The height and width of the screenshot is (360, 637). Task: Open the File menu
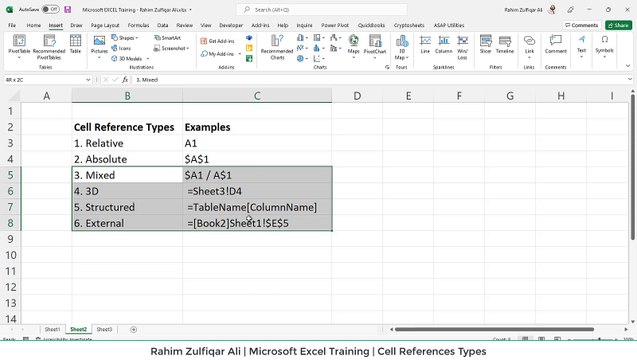tap(12, 25)
